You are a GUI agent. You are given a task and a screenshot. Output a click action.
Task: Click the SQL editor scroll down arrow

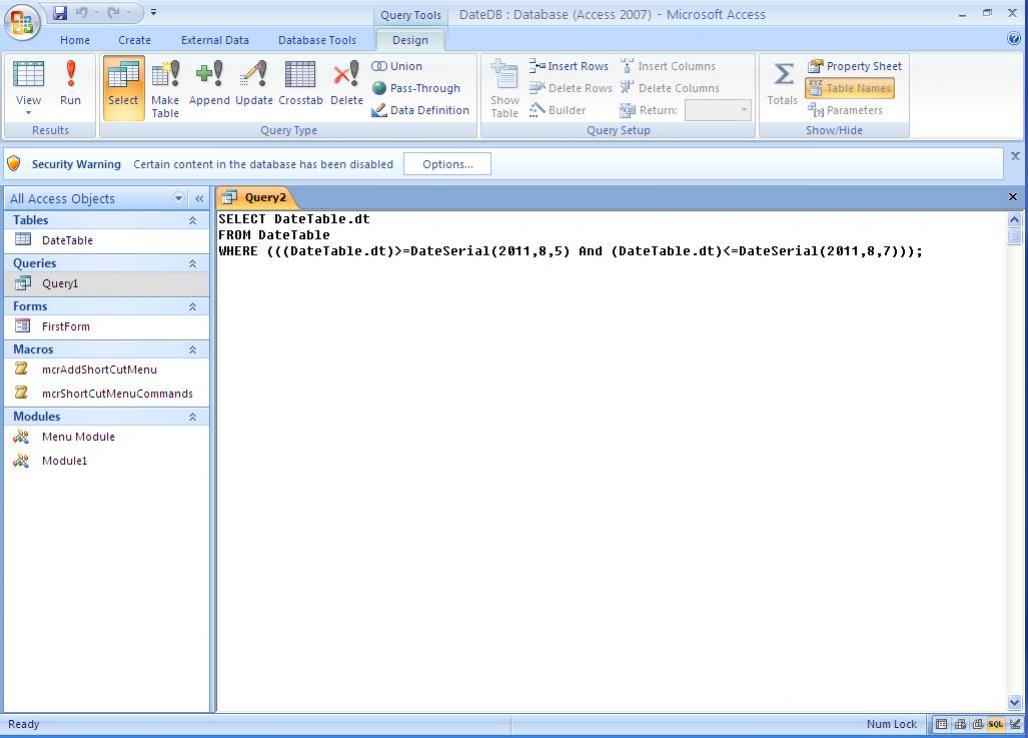coord(1014,703)
